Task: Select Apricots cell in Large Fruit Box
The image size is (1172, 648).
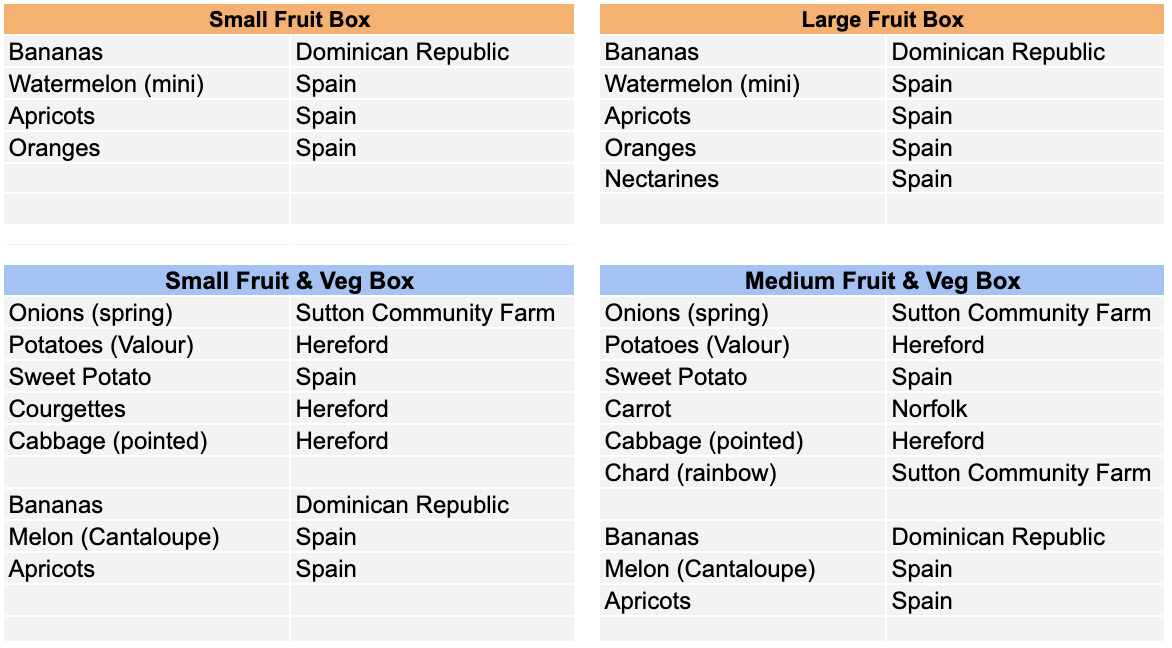Action: tap(742, 116)
